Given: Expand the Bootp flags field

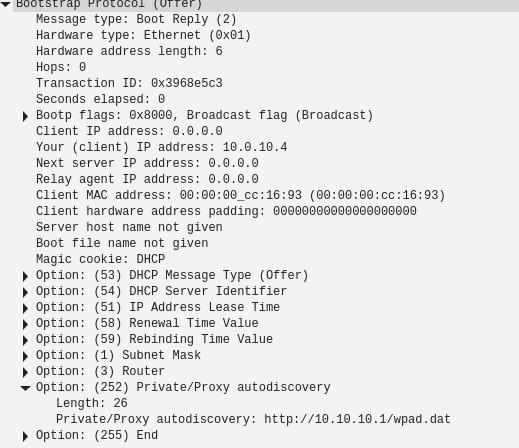Looking at the screenshot, I should 25,116.
